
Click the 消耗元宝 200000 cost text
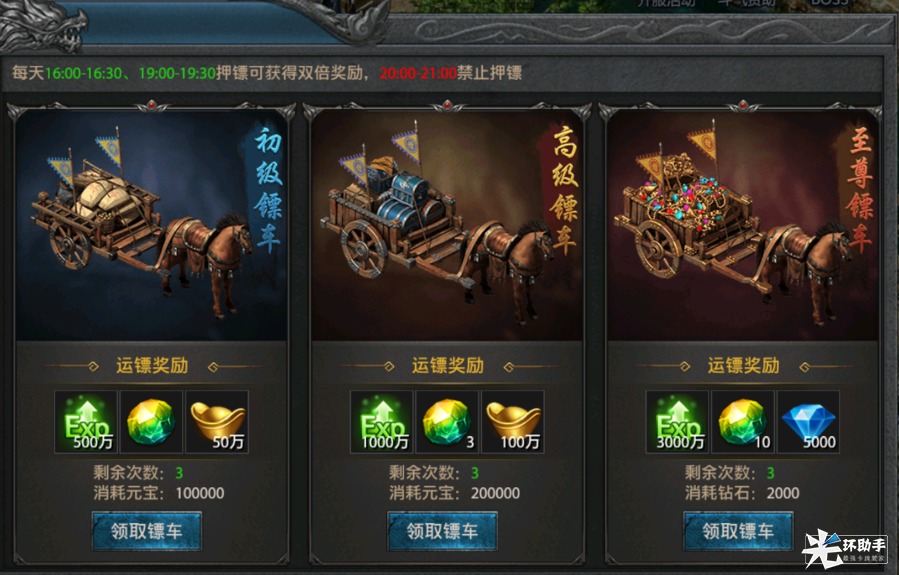click(455, 493)
